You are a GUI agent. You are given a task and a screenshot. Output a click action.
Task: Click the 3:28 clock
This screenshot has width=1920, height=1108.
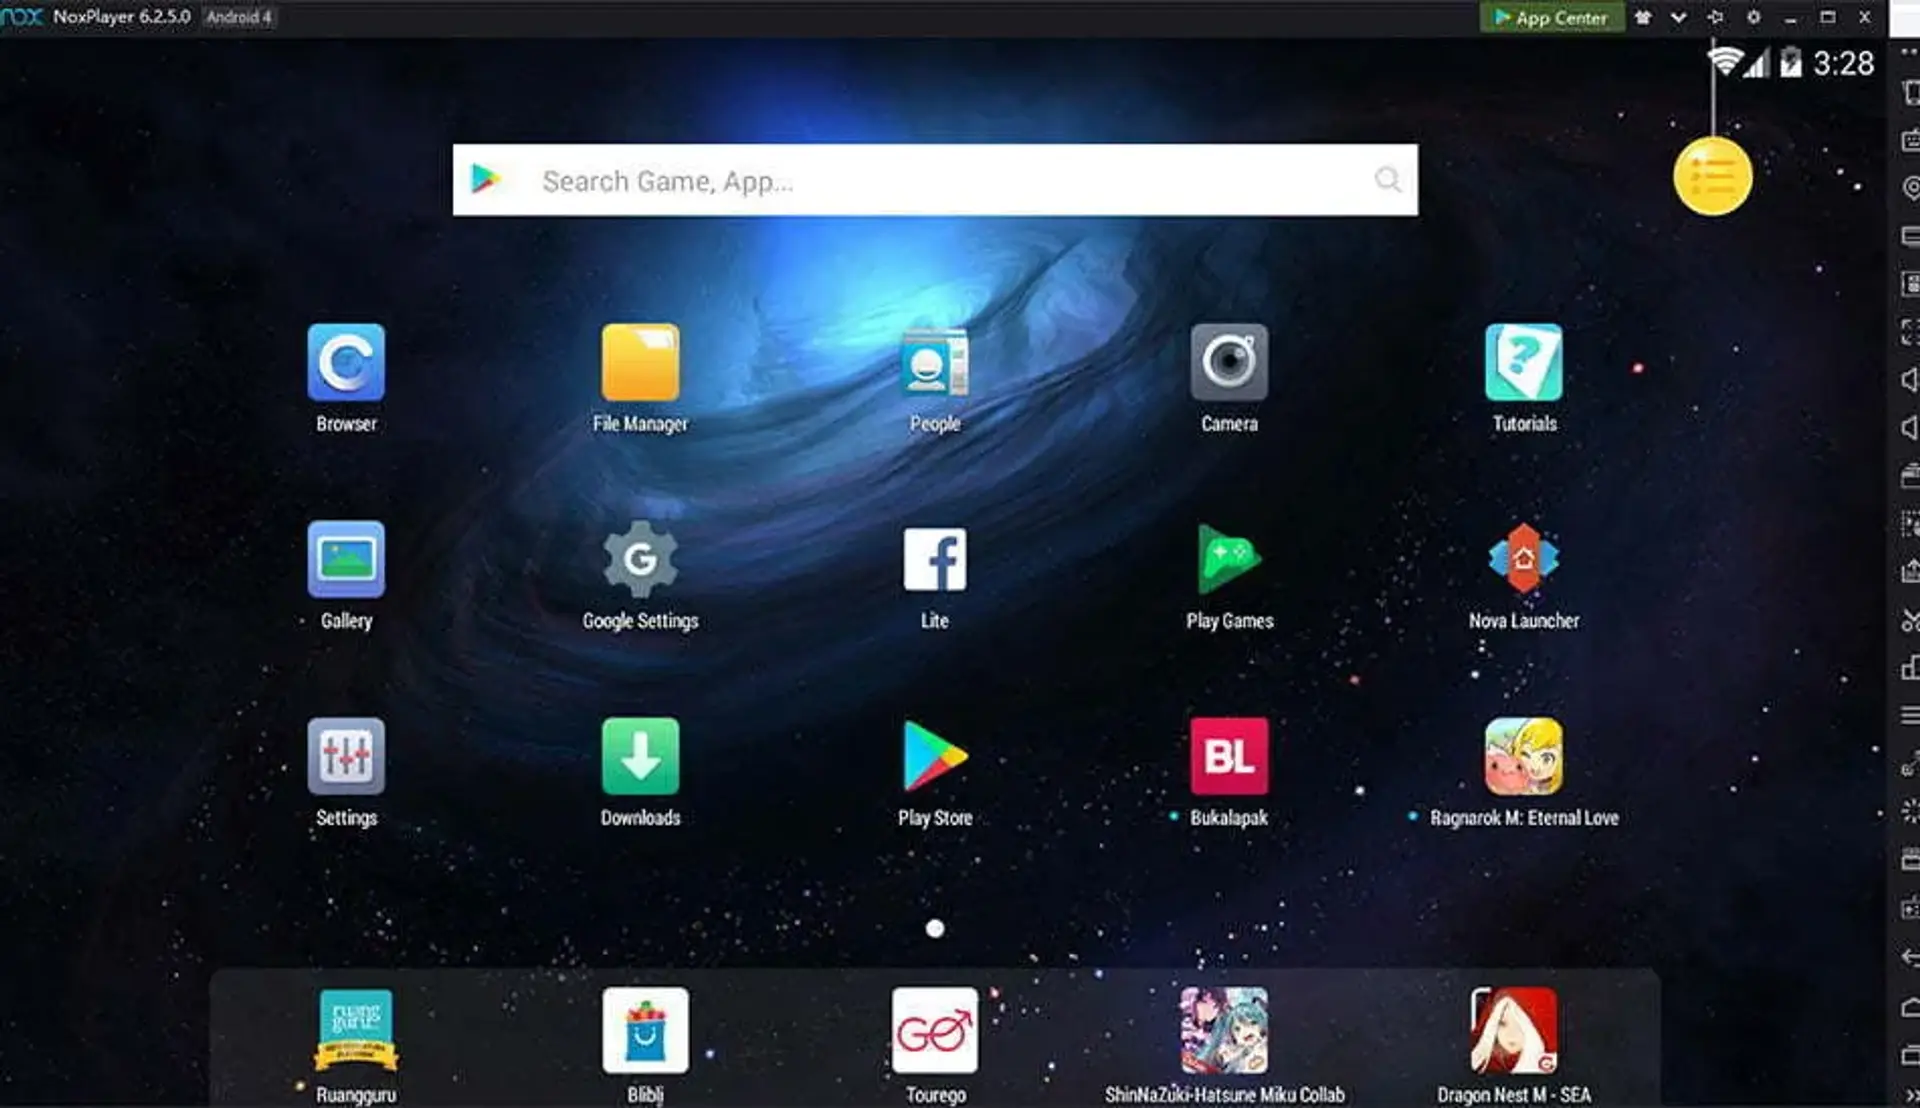point(1843,63)
